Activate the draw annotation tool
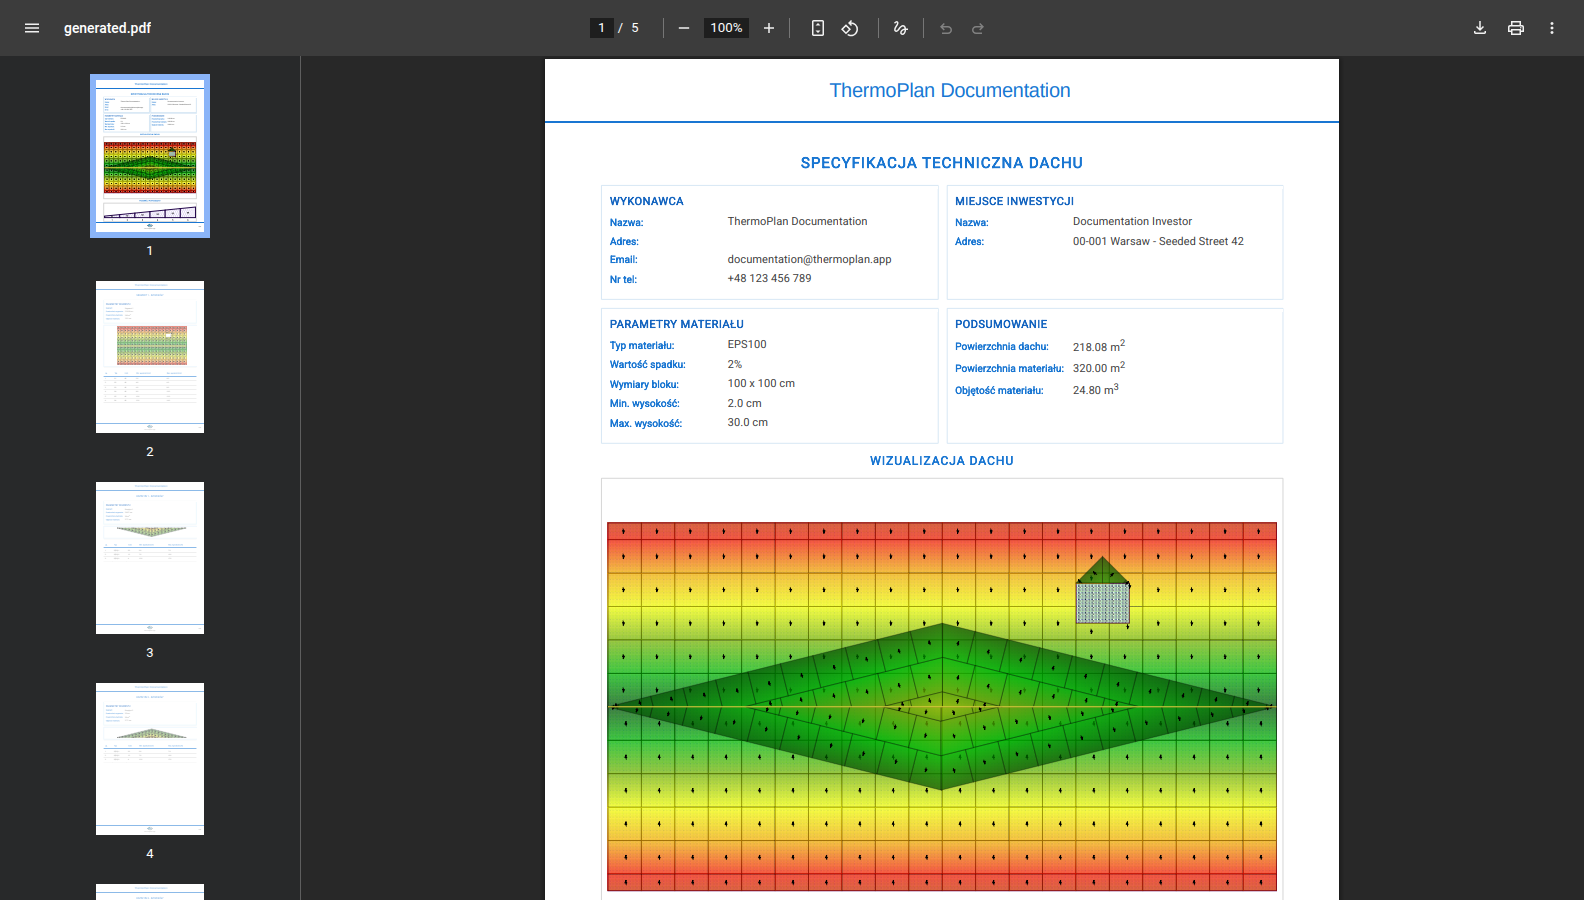 click(x=900, y=28)
